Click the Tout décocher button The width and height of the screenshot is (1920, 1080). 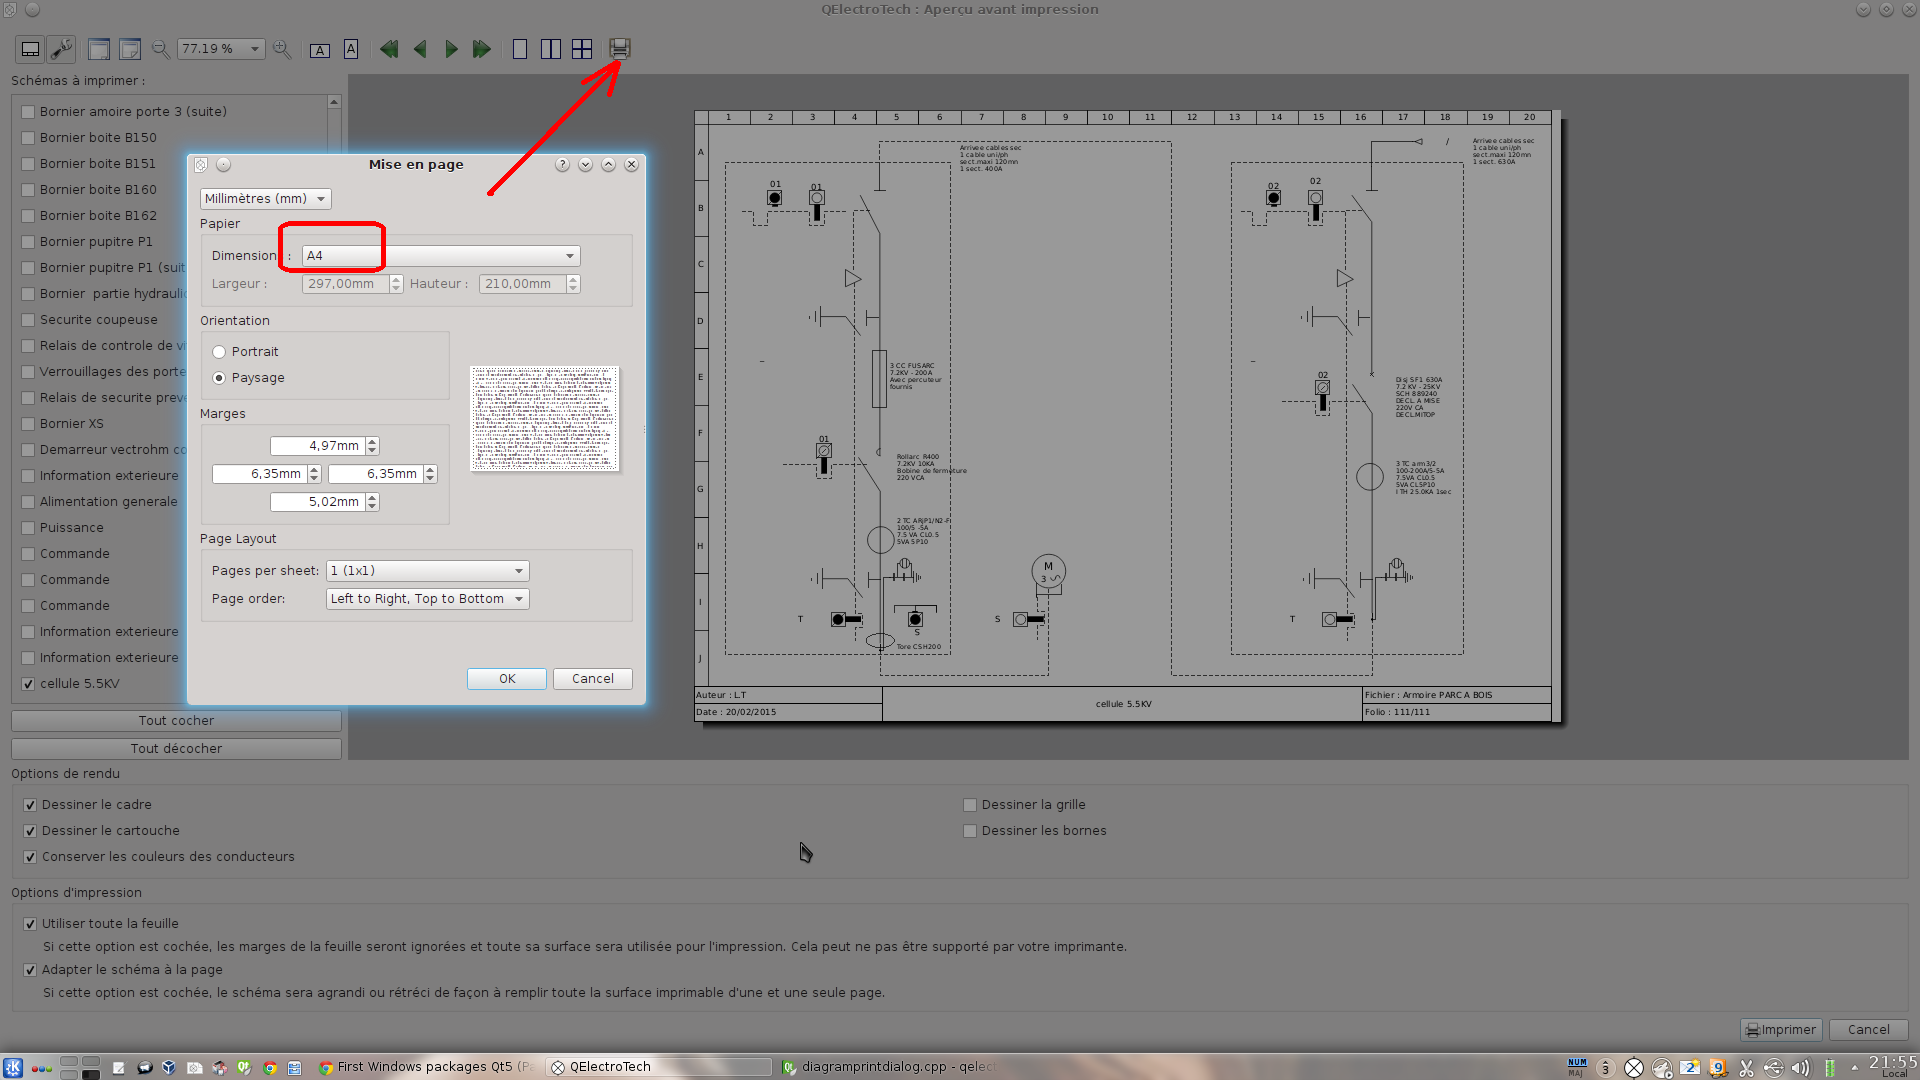pyautogui.click(x=176, y=749)
